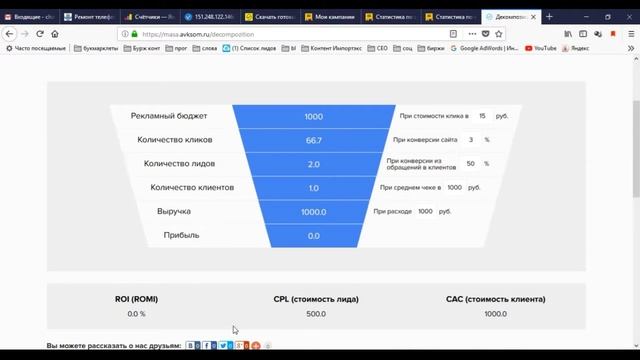Switch to the 151.248.122.146 tab
This screenshot has height=360, width=640.
(x=209, y=17)
